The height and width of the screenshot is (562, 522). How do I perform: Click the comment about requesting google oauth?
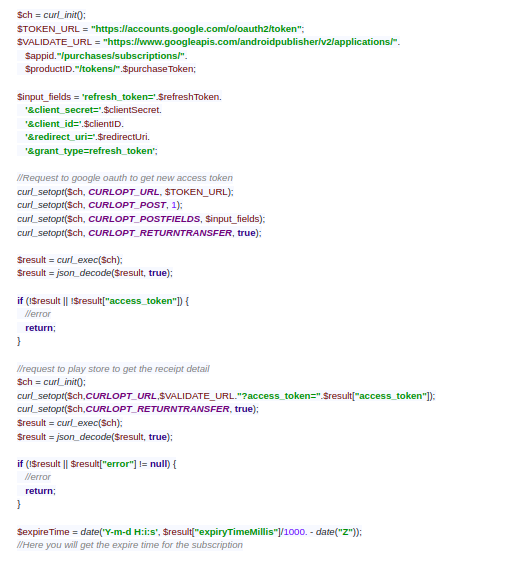[x=125, y=178]
